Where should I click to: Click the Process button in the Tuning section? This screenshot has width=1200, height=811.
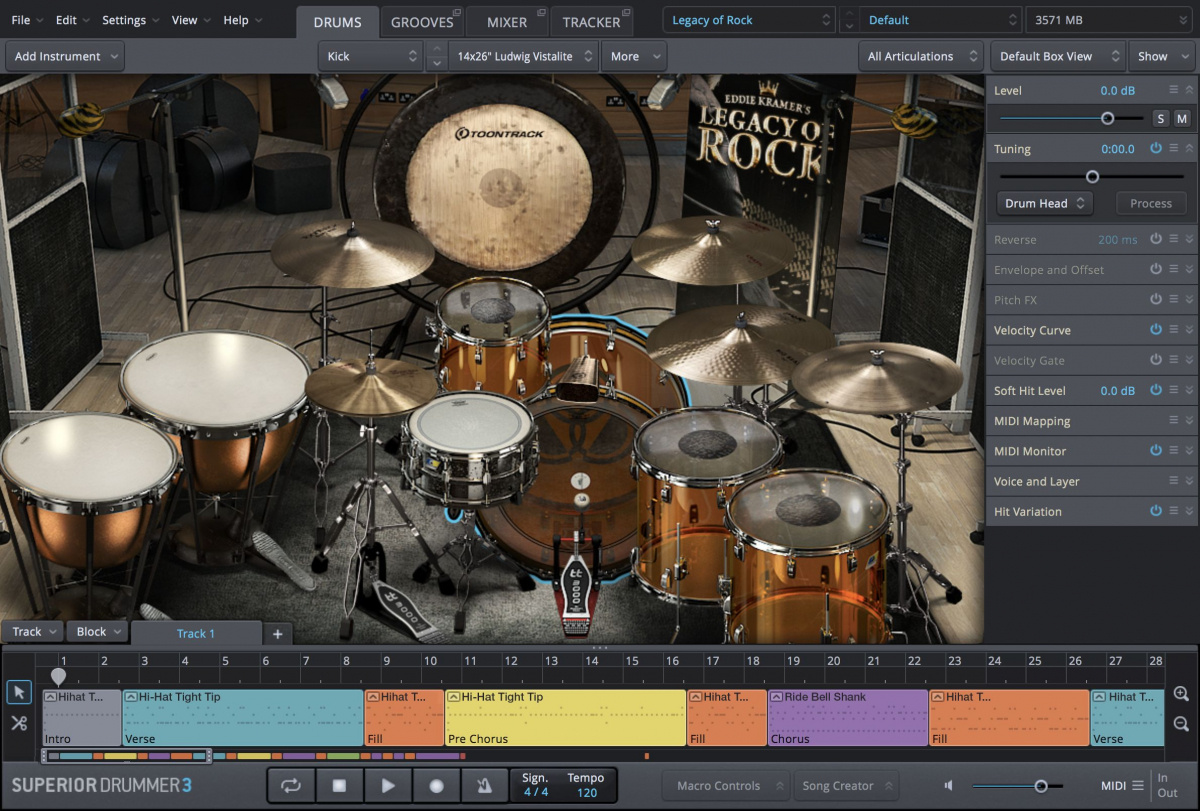(1150, 203)
